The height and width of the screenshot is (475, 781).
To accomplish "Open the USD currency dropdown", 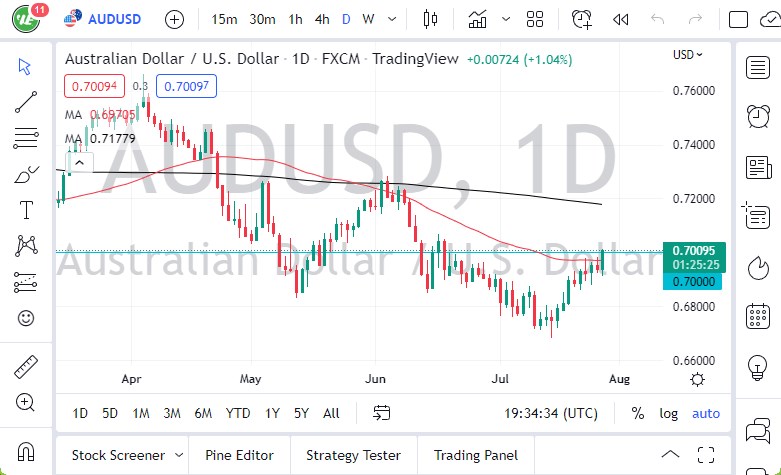I will point(687,55).
